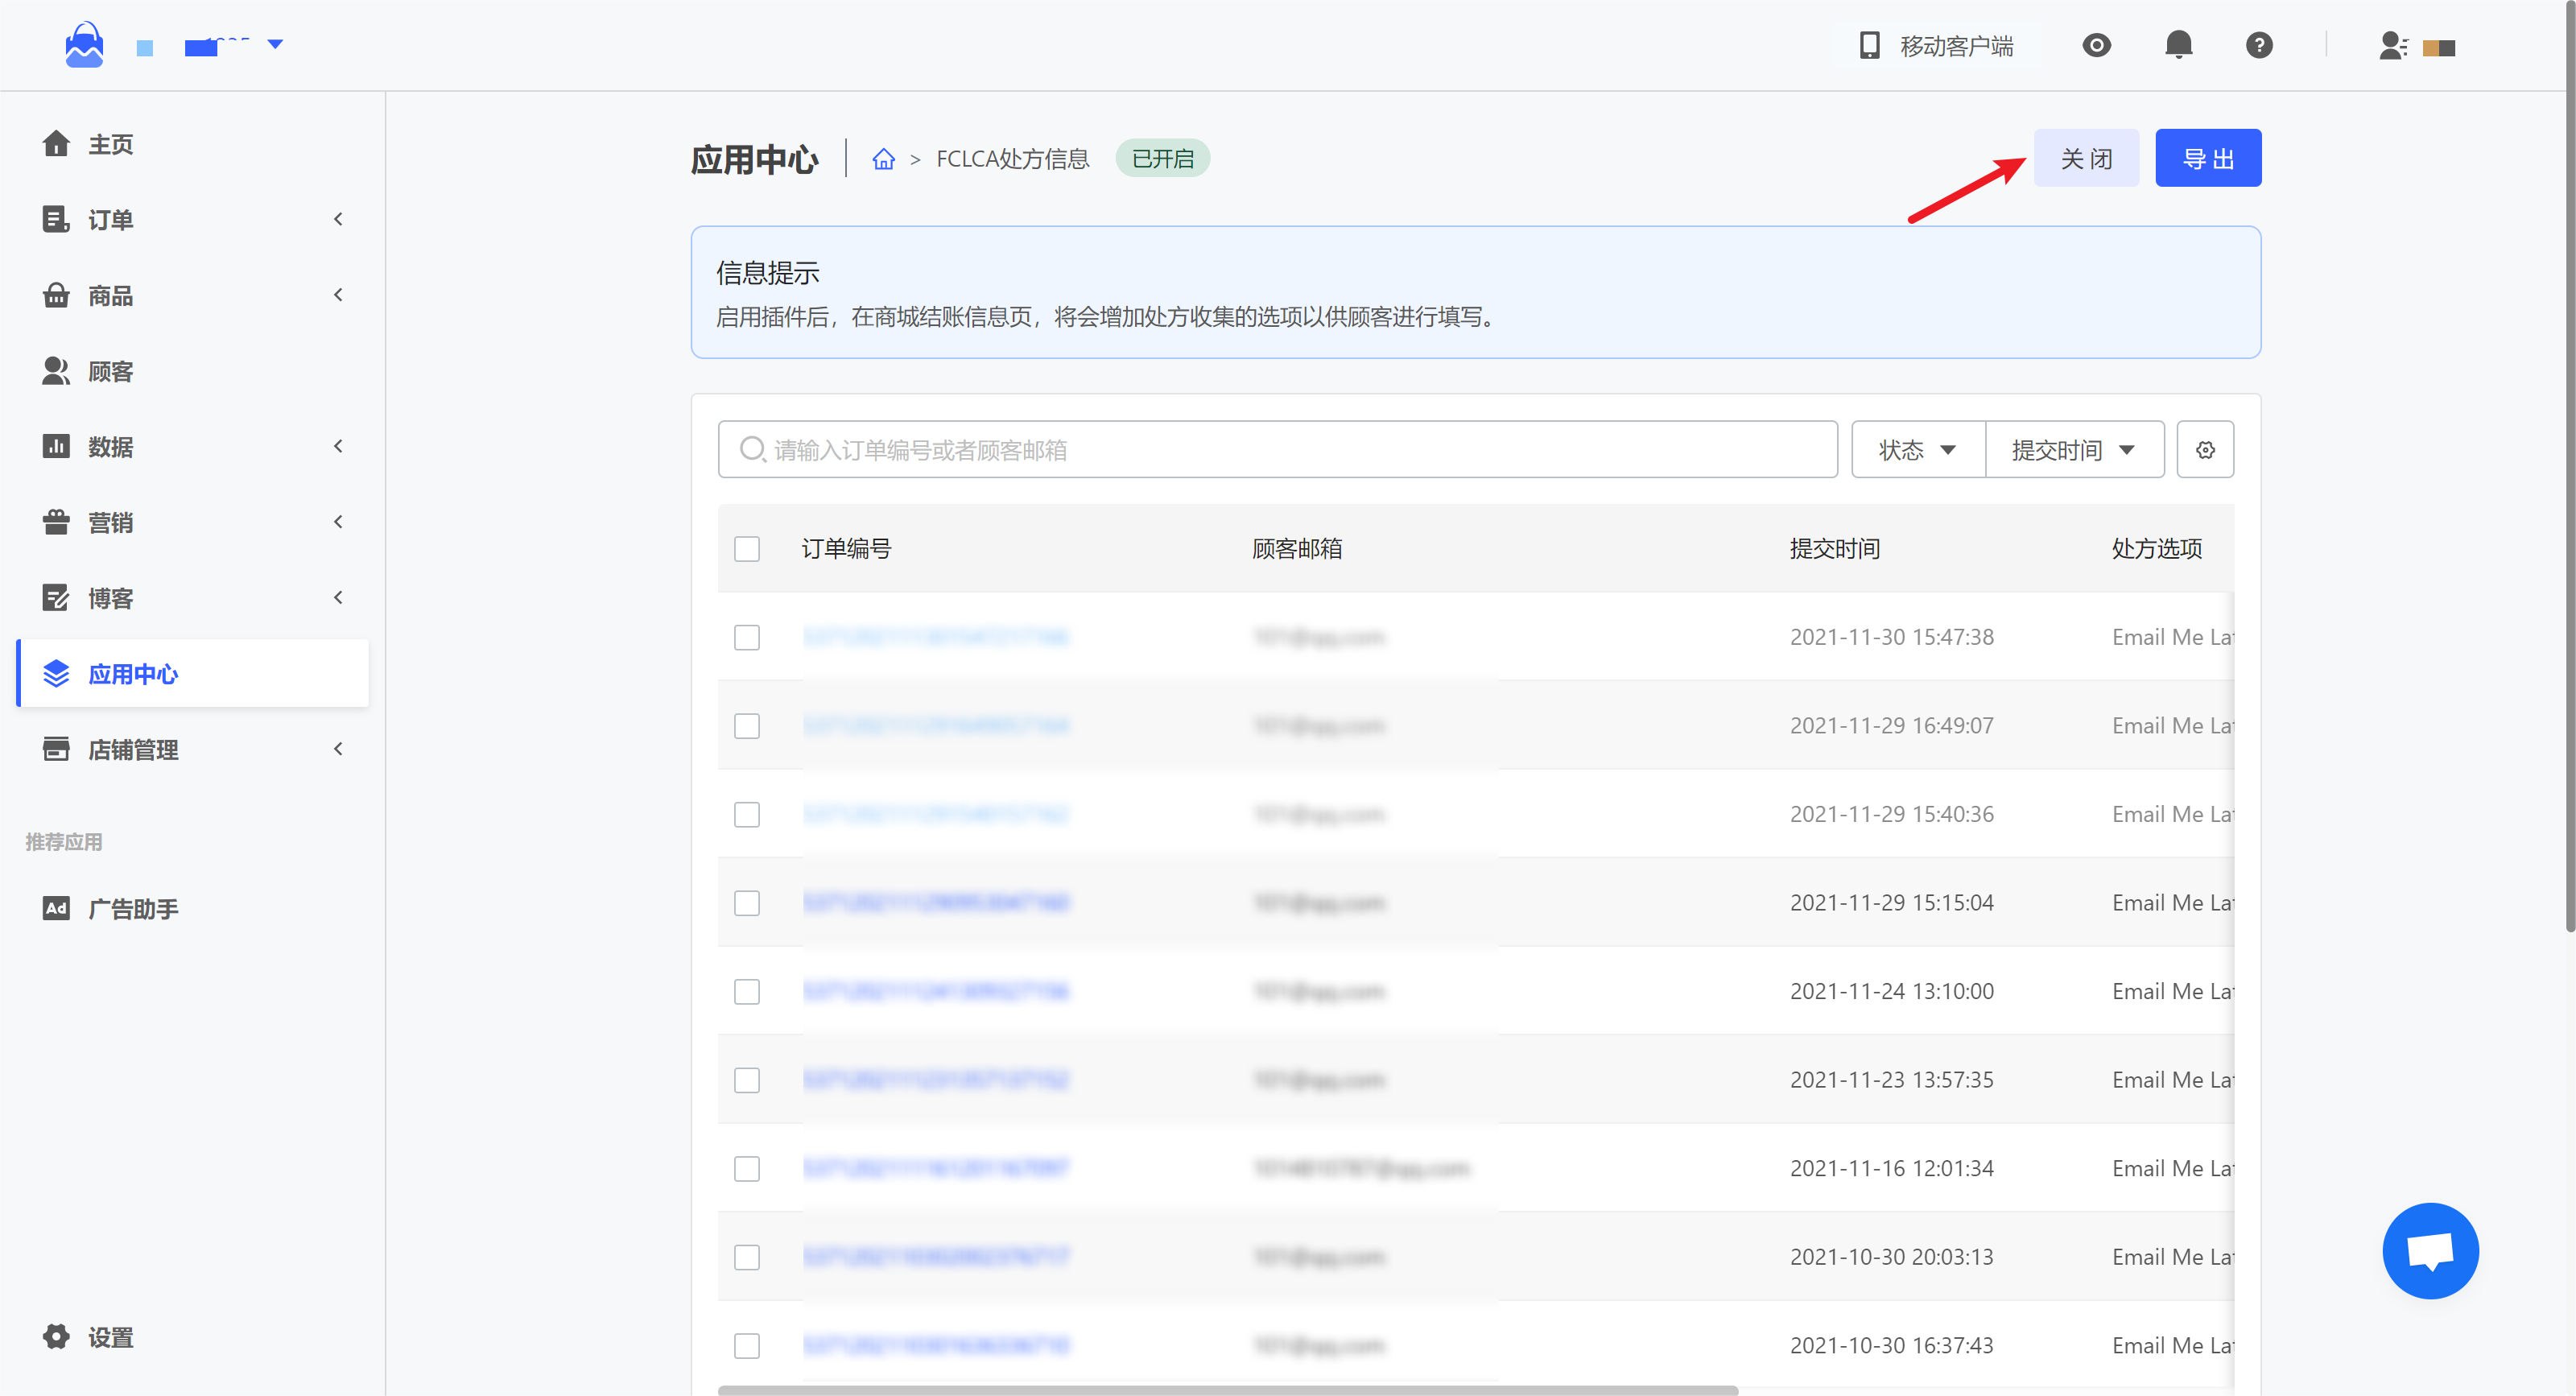The width and height of the screenshot is (2576, 1396).
Task: Open table column settings gear
Action: click(x=2205, y=450)
